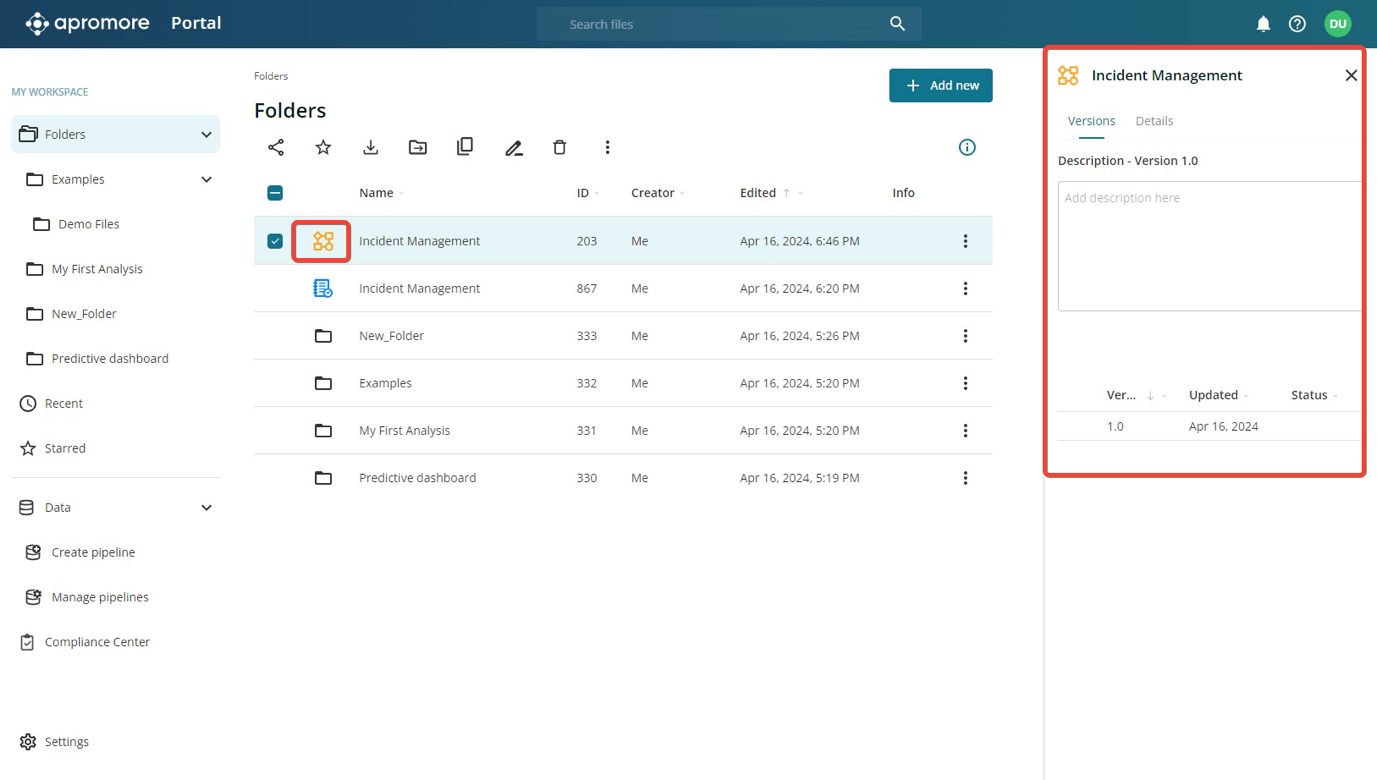Open the notifications bell
Viewport: 1377px width, 780px height.
tap(1263, 24)
